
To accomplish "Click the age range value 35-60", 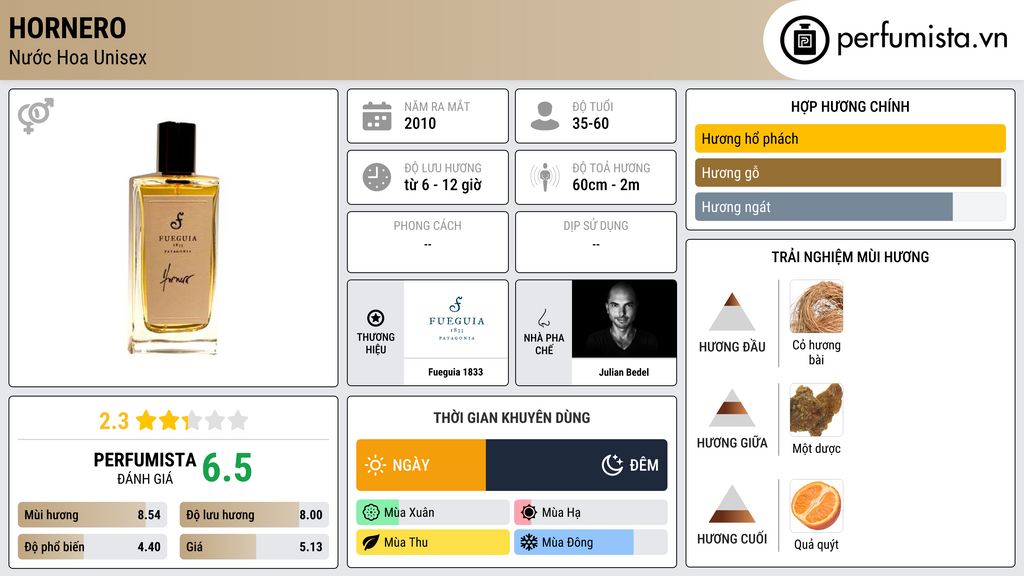I will tap(590, 123).
